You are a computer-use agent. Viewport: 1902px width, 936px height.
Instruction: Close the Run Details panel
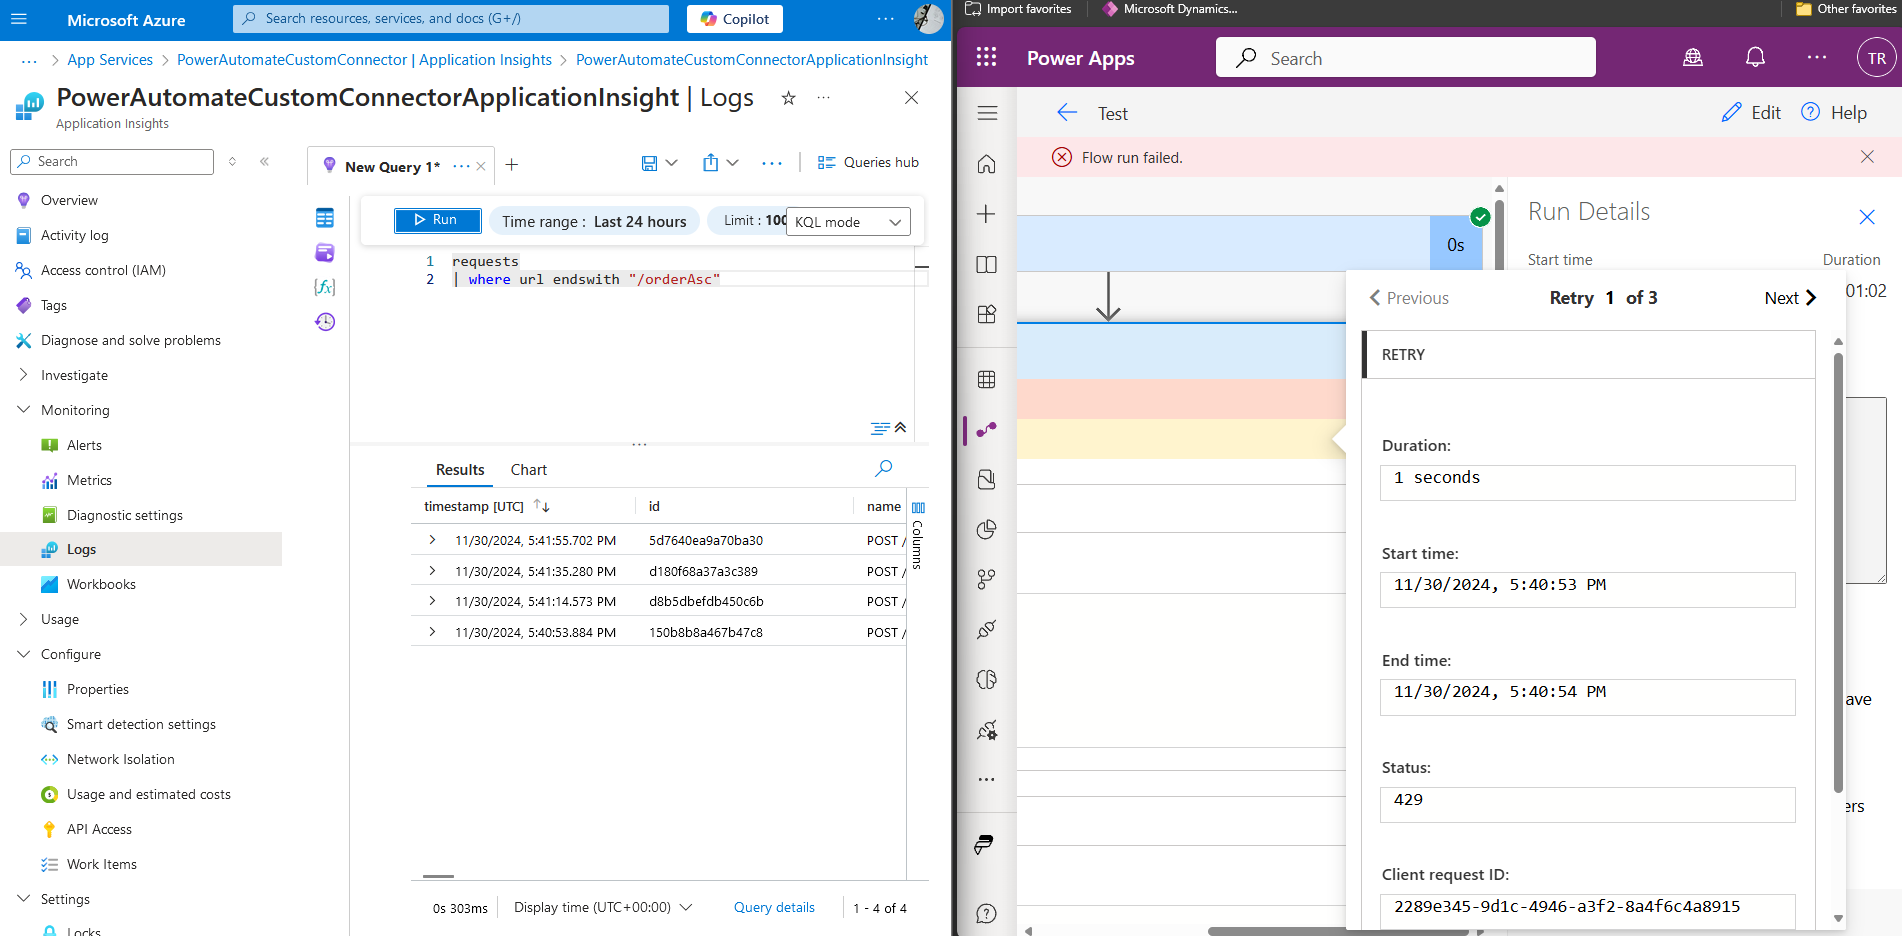(1867, 217)
